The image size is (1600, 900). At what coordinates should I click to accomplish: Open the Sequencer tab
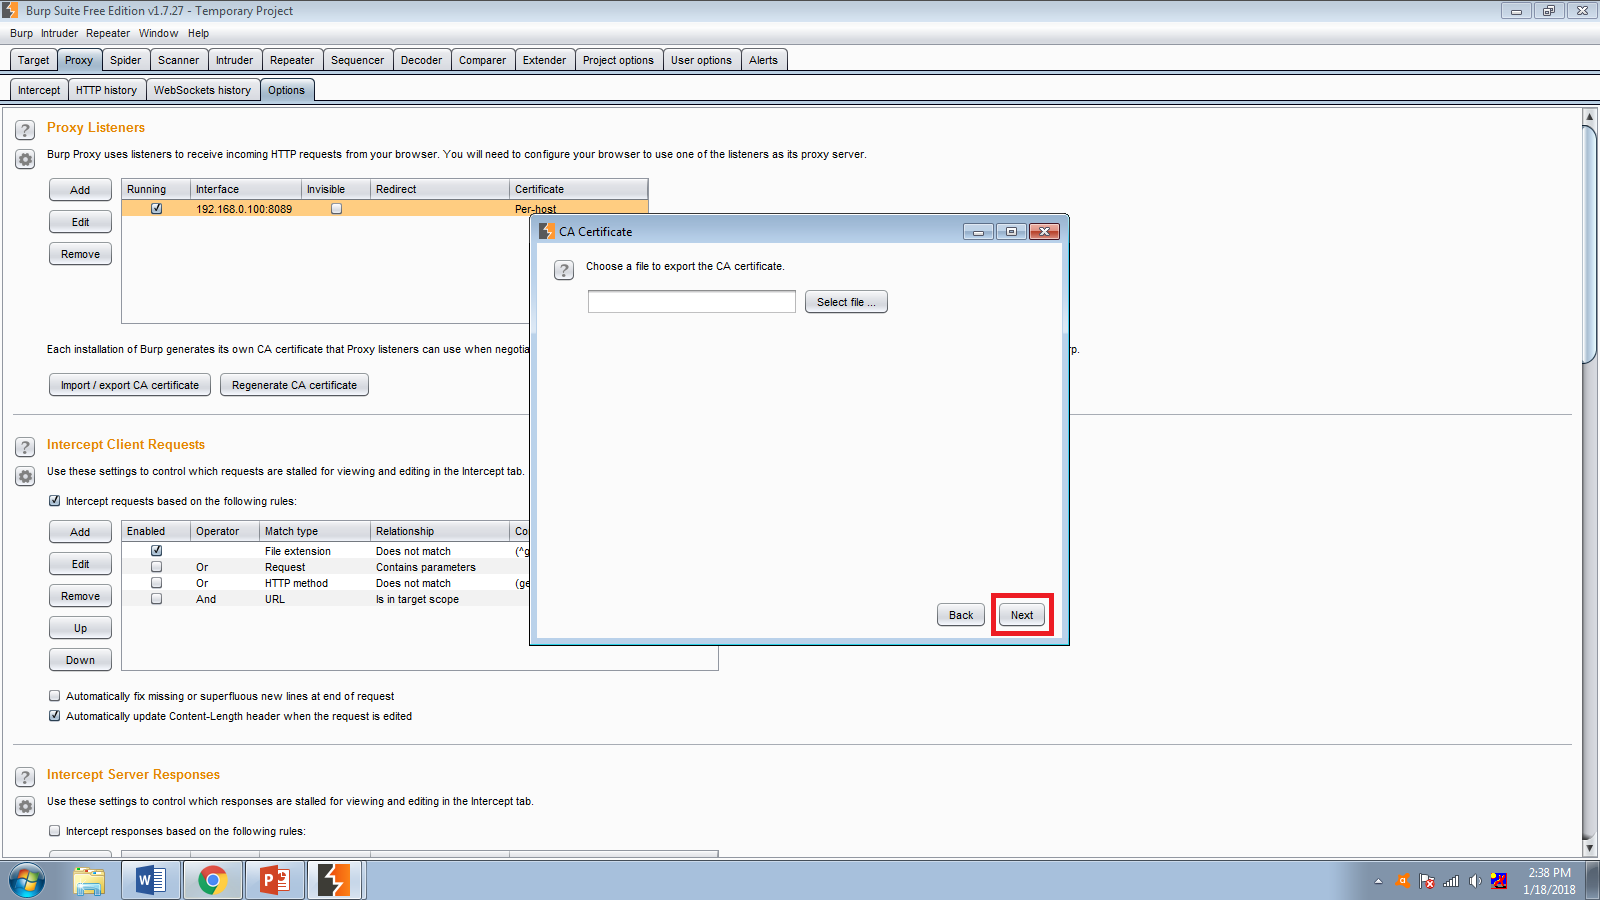357,60
